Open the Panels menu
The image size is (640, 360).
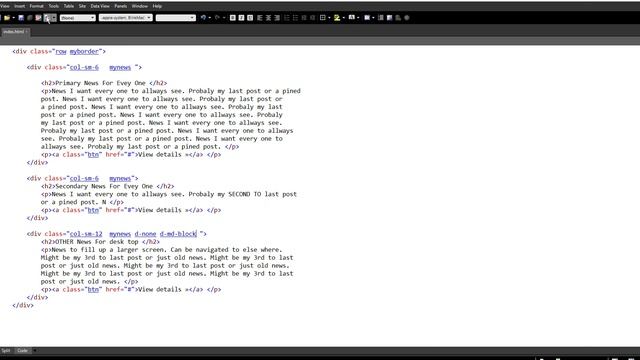pyautogui.click(x=121, y=6)
